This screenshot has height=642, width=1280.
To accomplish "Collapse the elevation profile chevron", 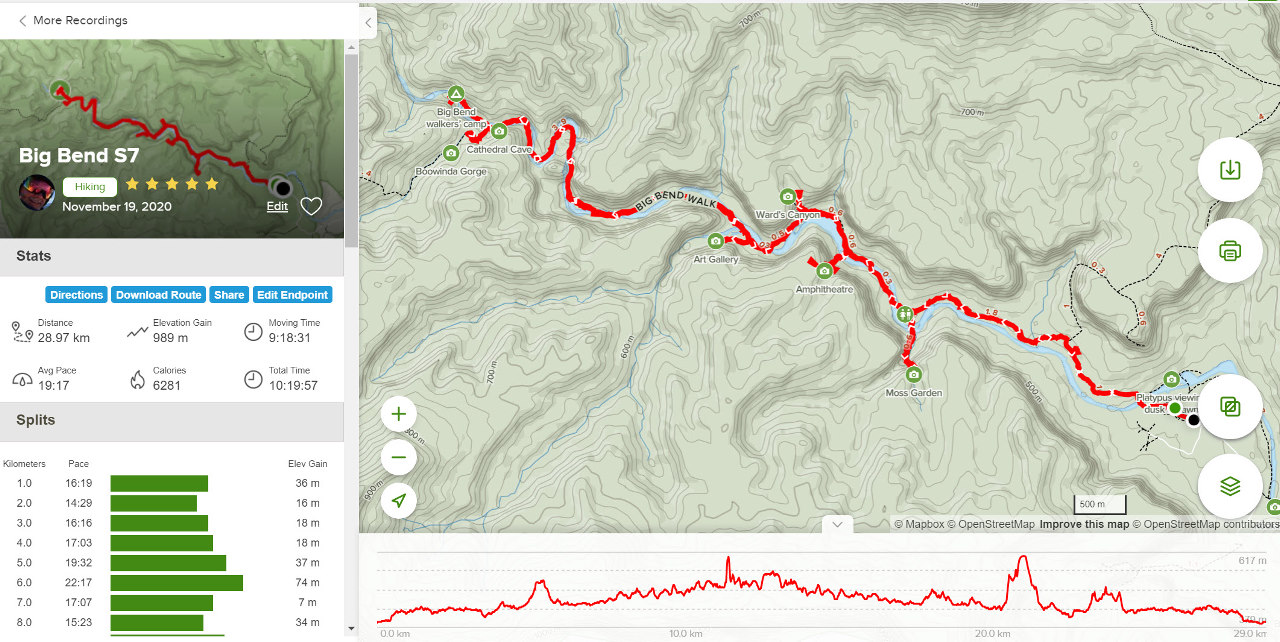I will [x=837, y=523].
